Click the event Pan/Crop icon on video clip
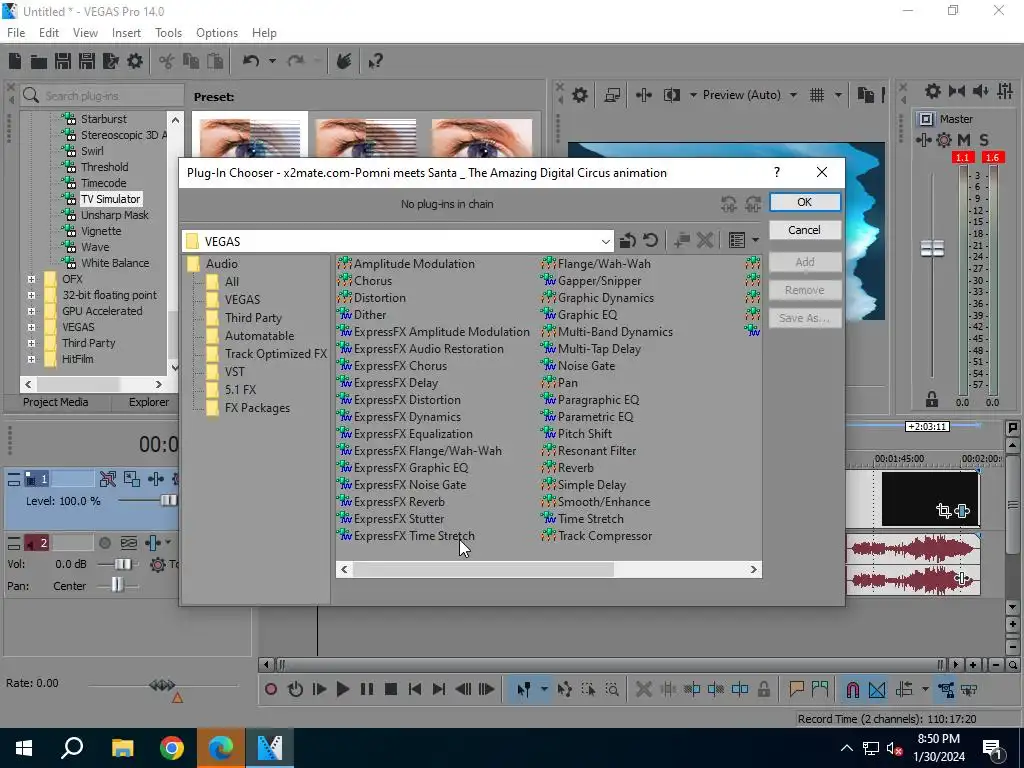The height and width of the screenshot is (768, 1024). [x=943, y=511]
